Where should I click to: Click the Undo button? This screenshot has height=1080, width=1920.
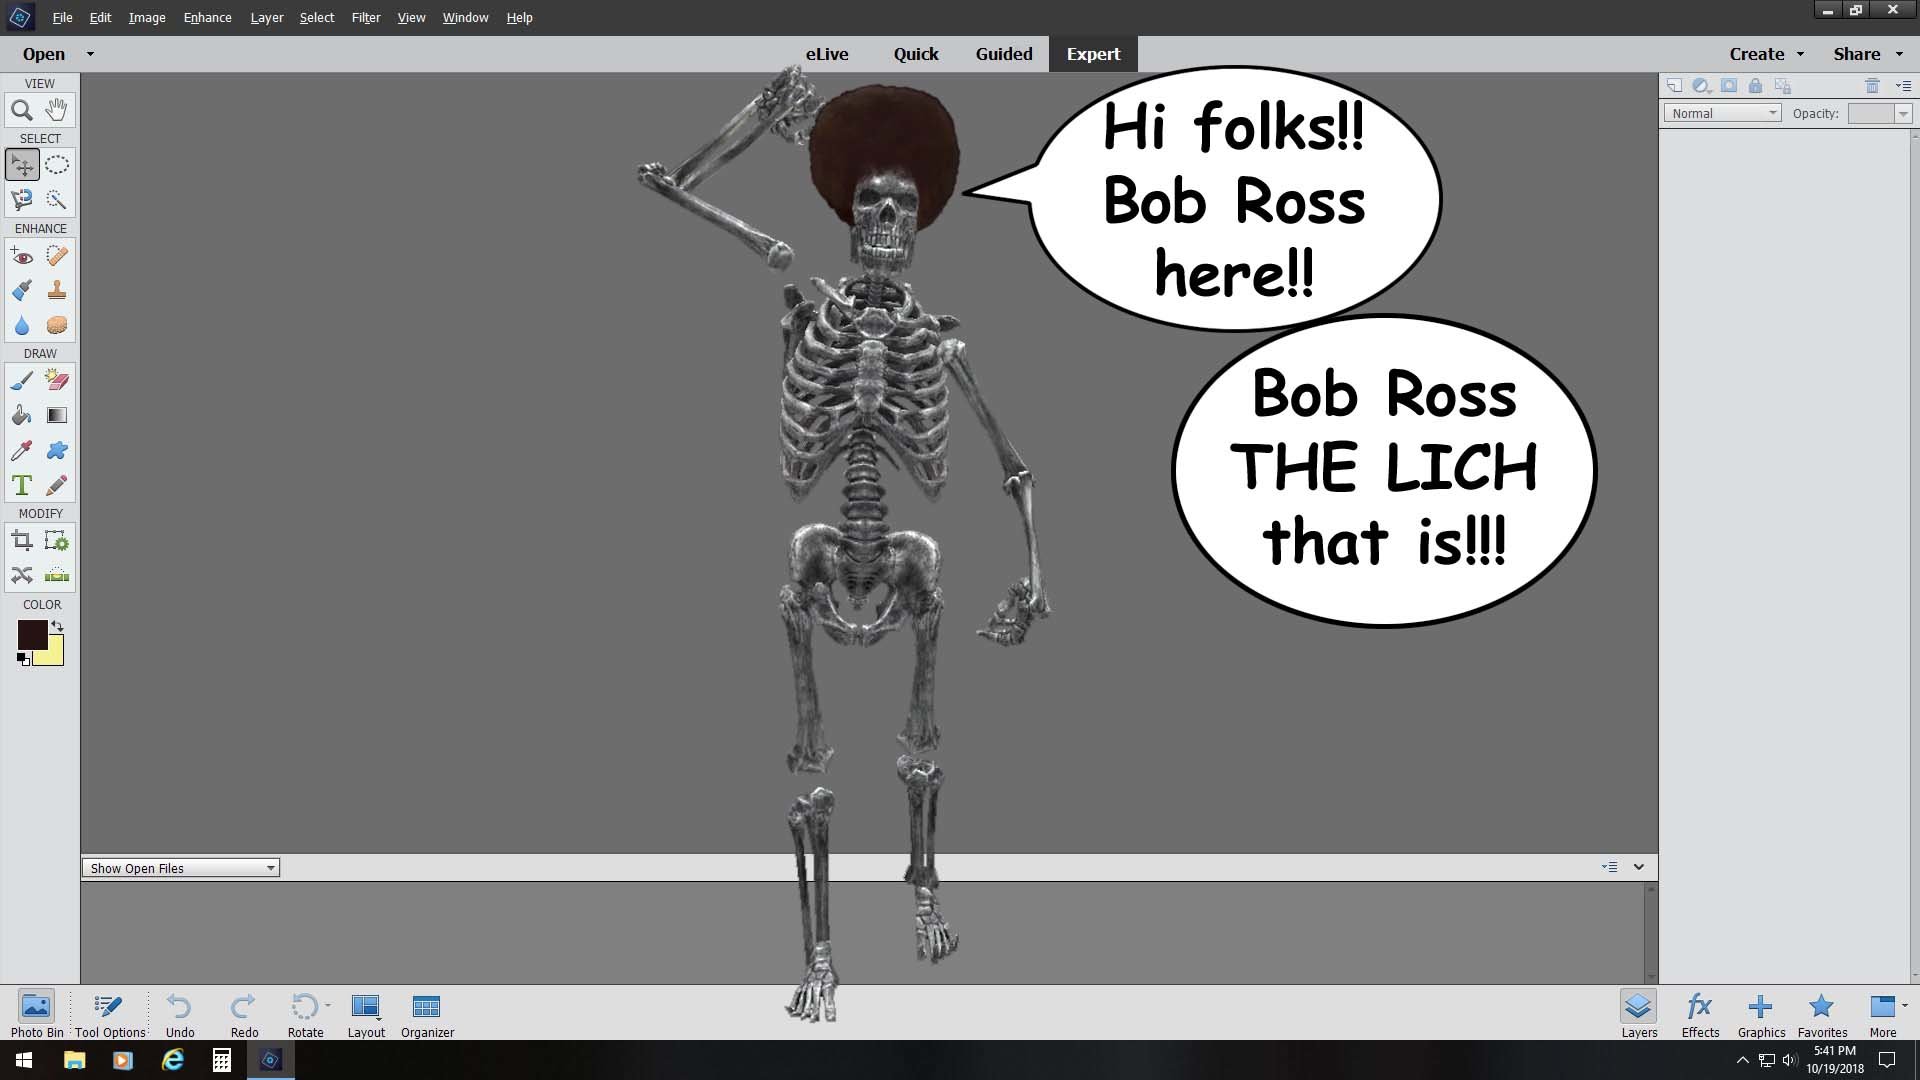[180, 1014]
